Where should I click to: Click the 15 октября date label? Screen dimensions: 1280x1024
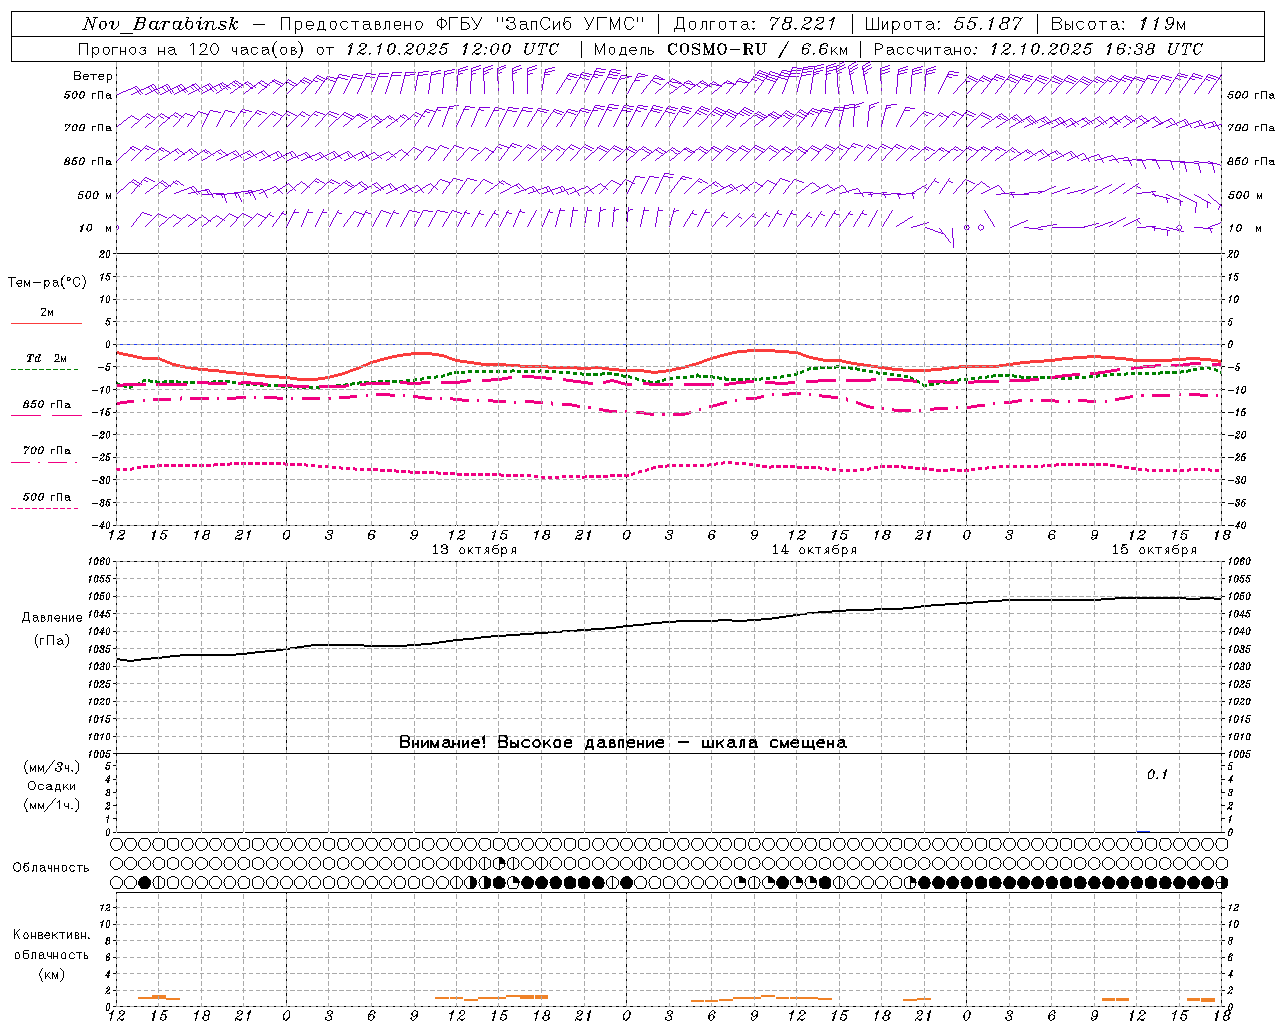tap(1154, 550)
